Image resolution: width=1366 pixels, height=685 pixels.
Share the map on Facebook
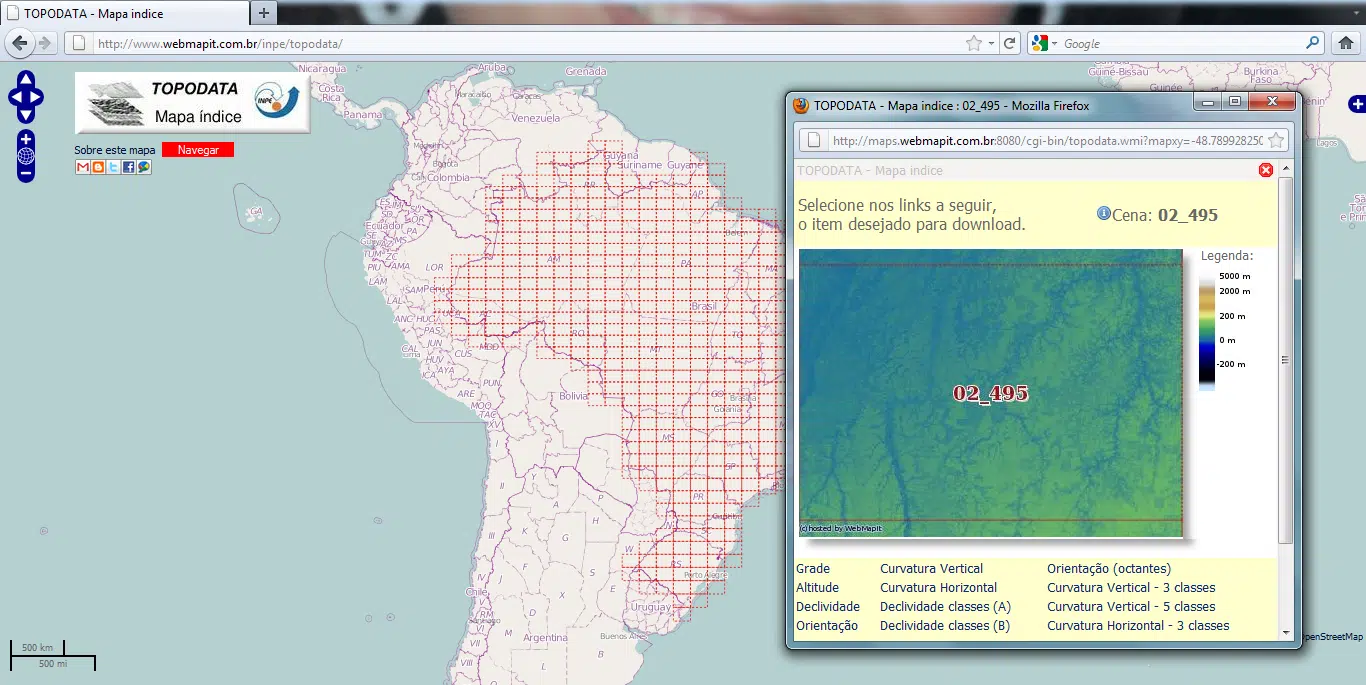pyautogui.click(x=129, y=167)
